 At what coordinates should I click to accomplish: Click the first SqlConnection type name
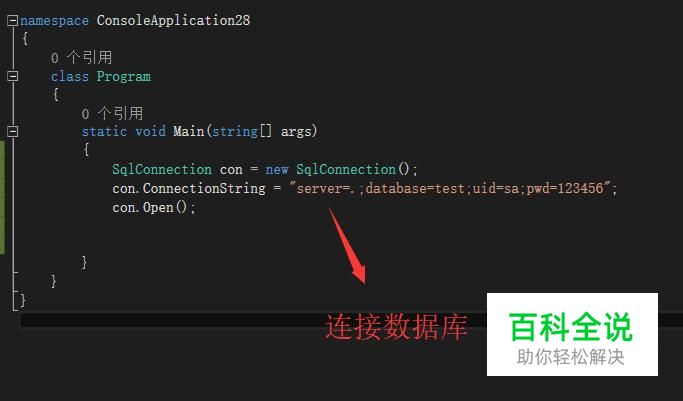[x=162, y=169]
